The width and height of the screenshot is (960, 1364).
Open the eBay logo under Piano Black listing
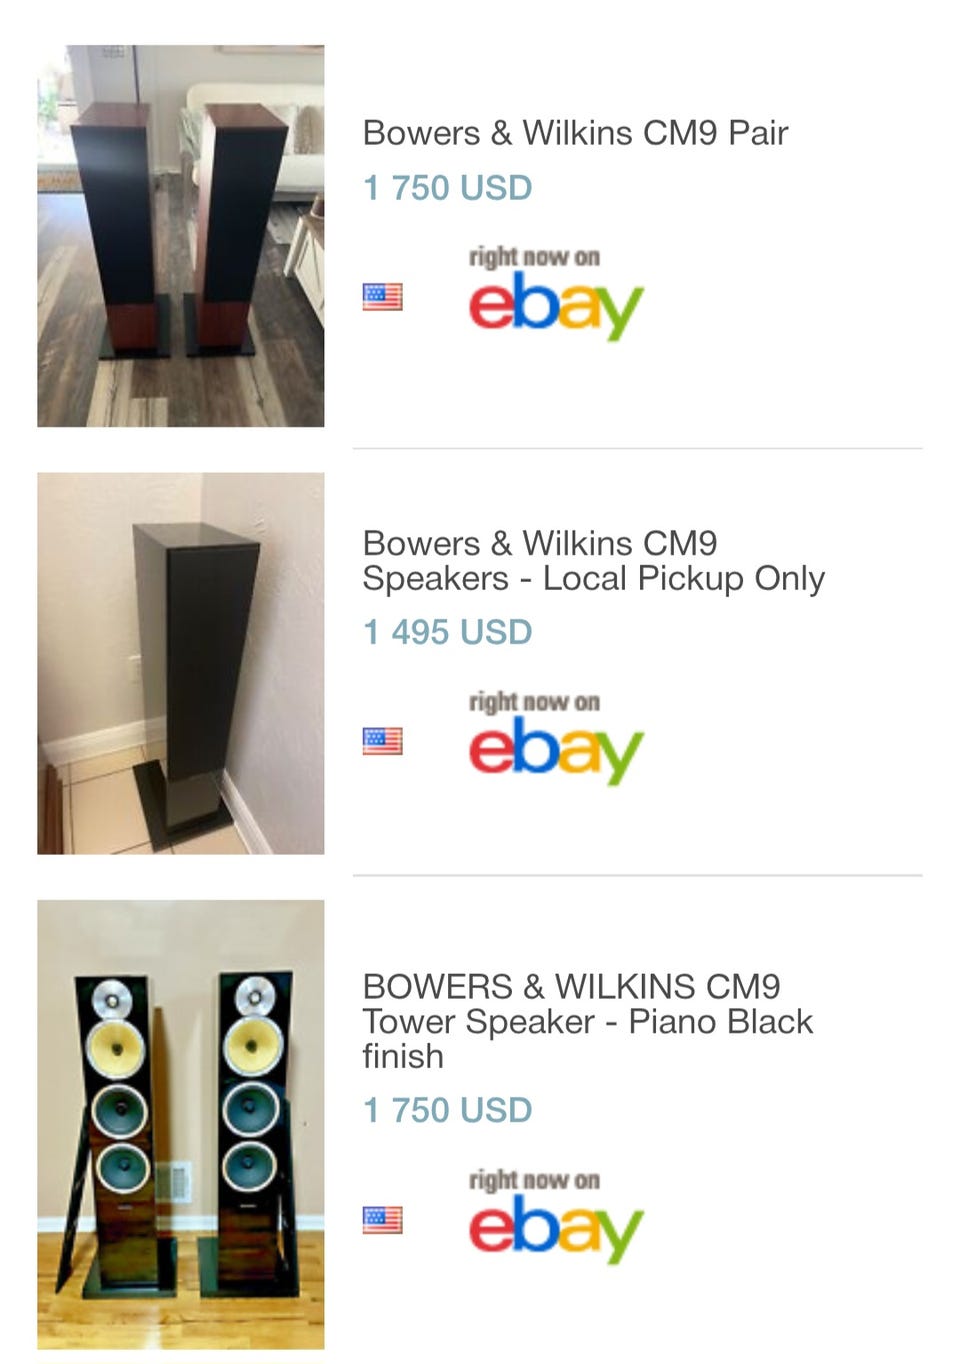point(556,1229)
